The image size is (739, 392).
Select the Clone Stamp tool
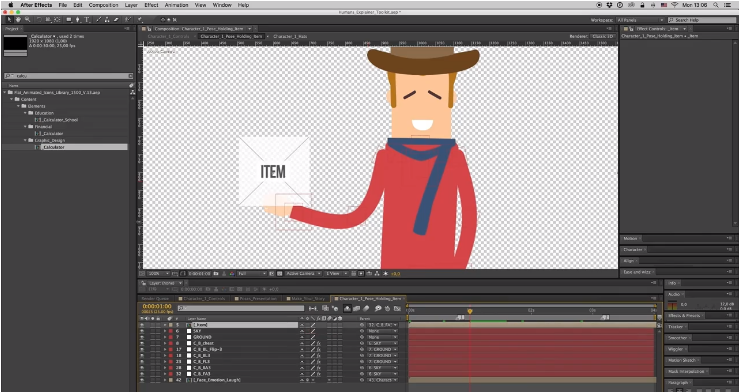[107, 20]
